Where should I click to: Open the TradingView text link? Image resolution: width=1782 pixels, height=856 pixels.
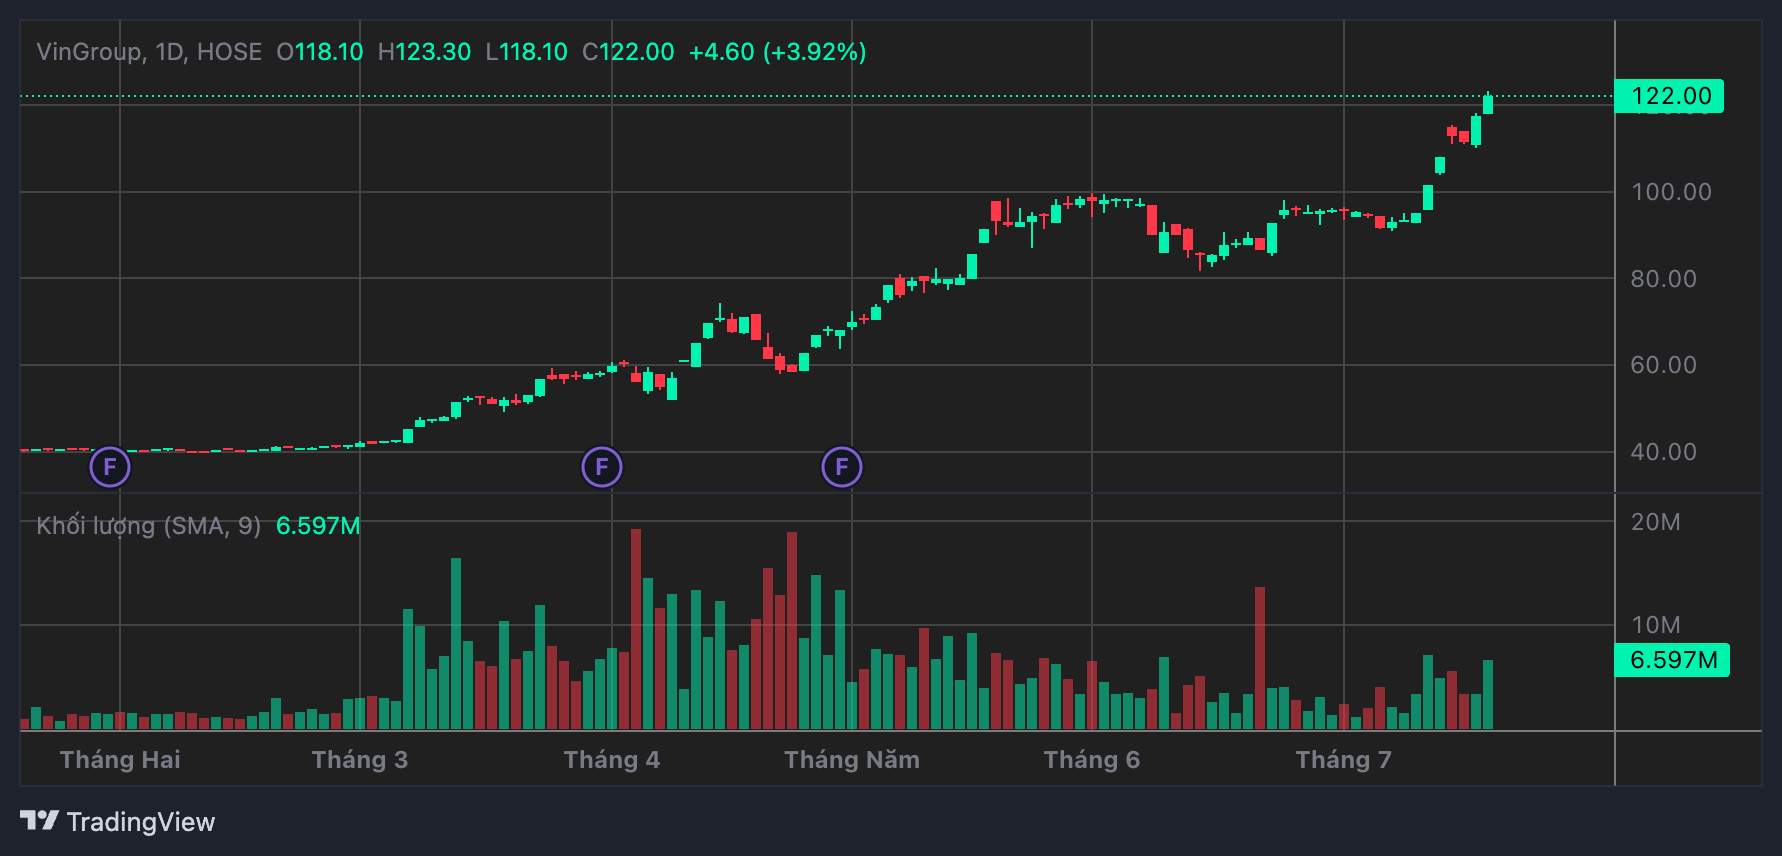click(x=140, y=822)
